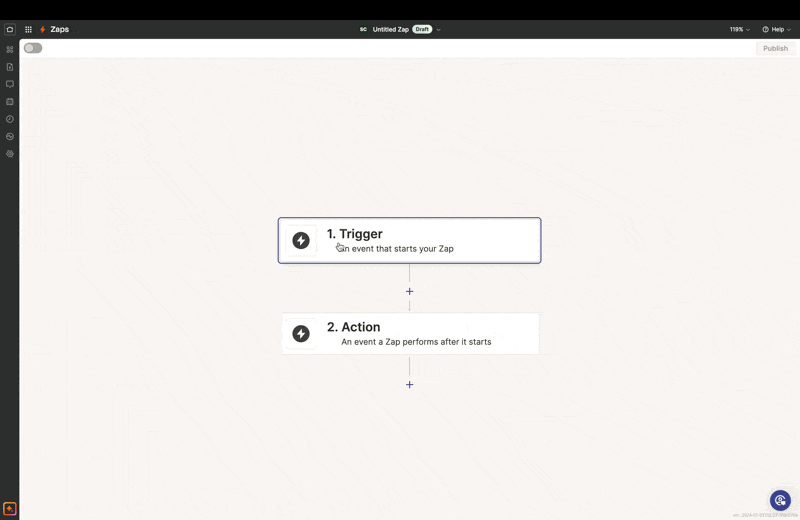This screenshot has height=520, width=800.
Task: Select the 1. Trigger step card
Action: click(x=410, y=240)
